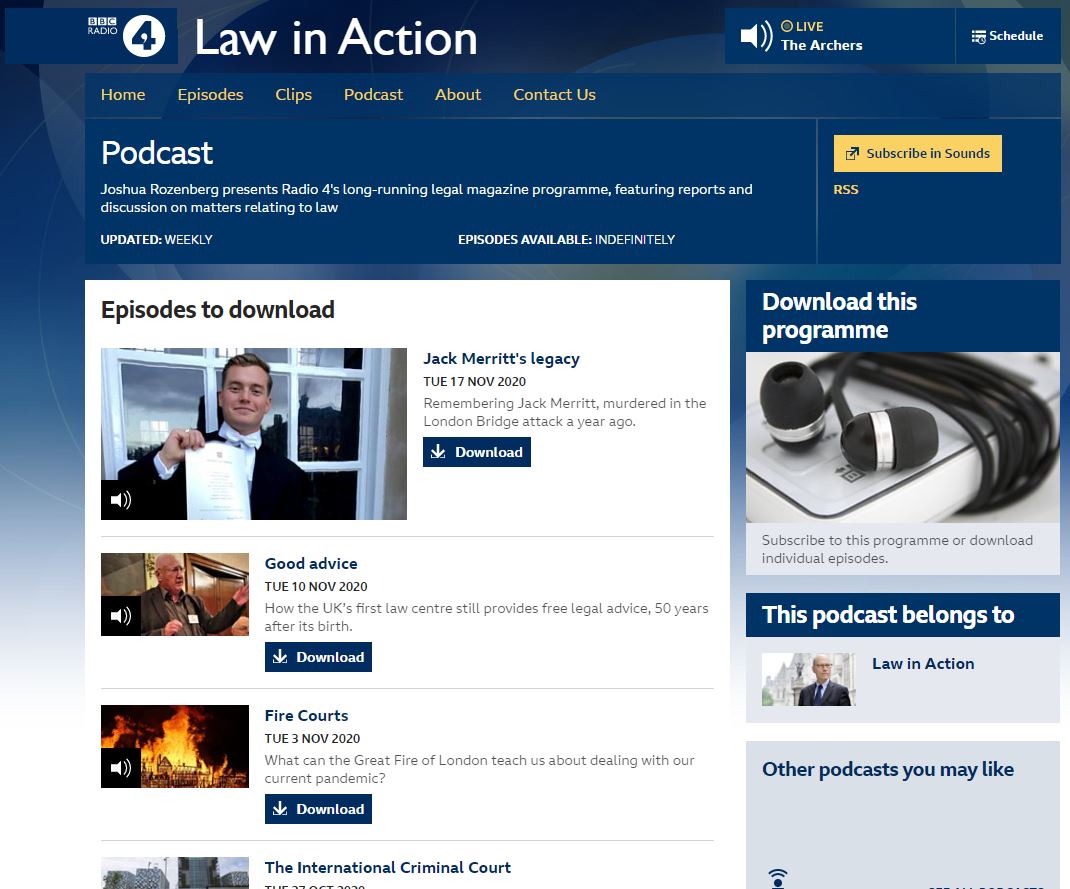Open the Good advice episode title

(x=311, y=564)
